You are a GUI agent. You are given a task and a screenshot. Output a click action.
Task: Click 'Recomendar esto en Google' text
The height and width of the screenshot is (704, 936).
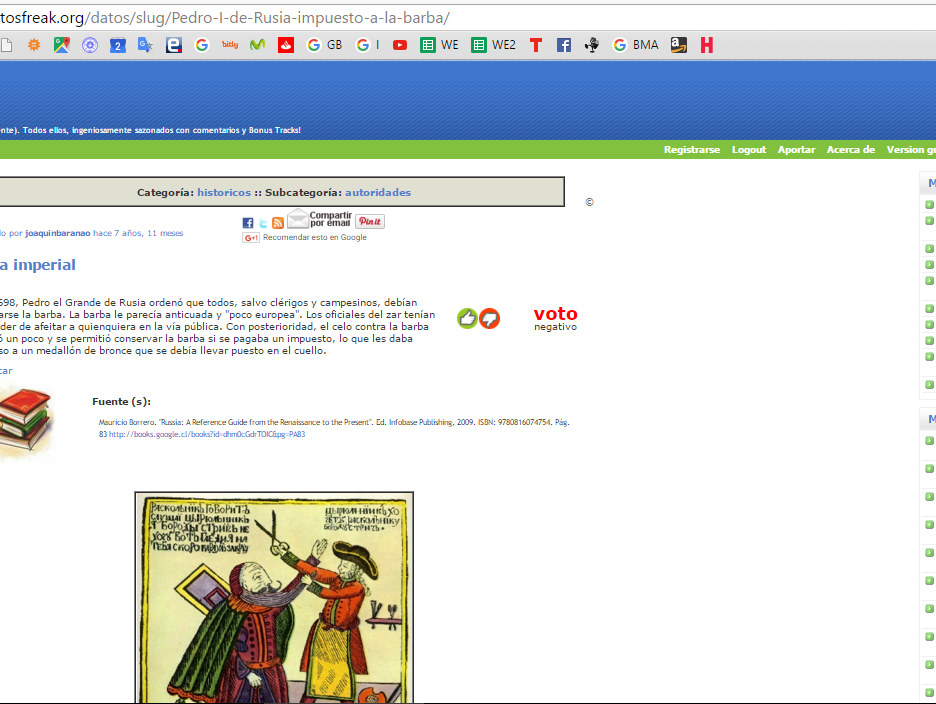pos(315,237)
